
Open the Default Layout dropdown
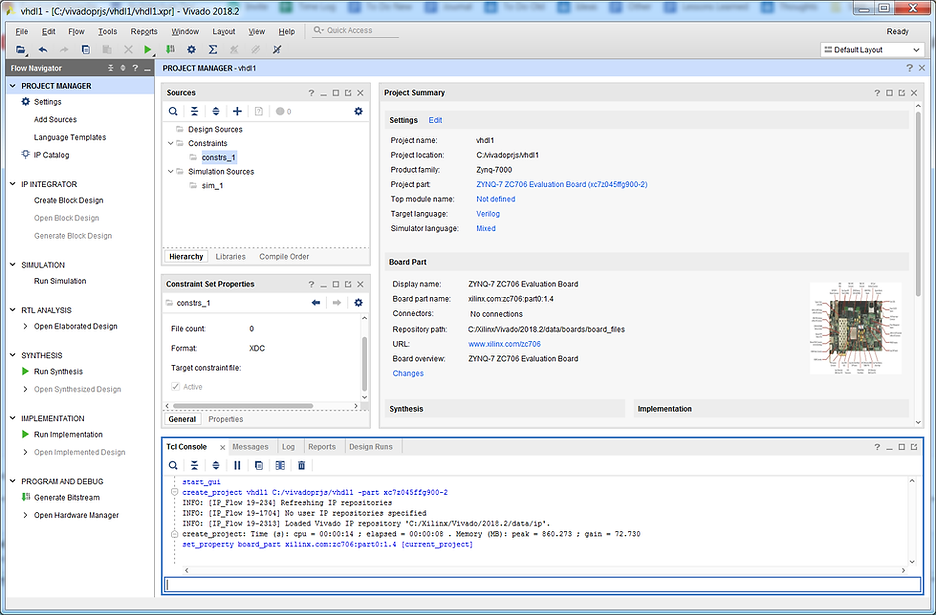tap(869, 48)
